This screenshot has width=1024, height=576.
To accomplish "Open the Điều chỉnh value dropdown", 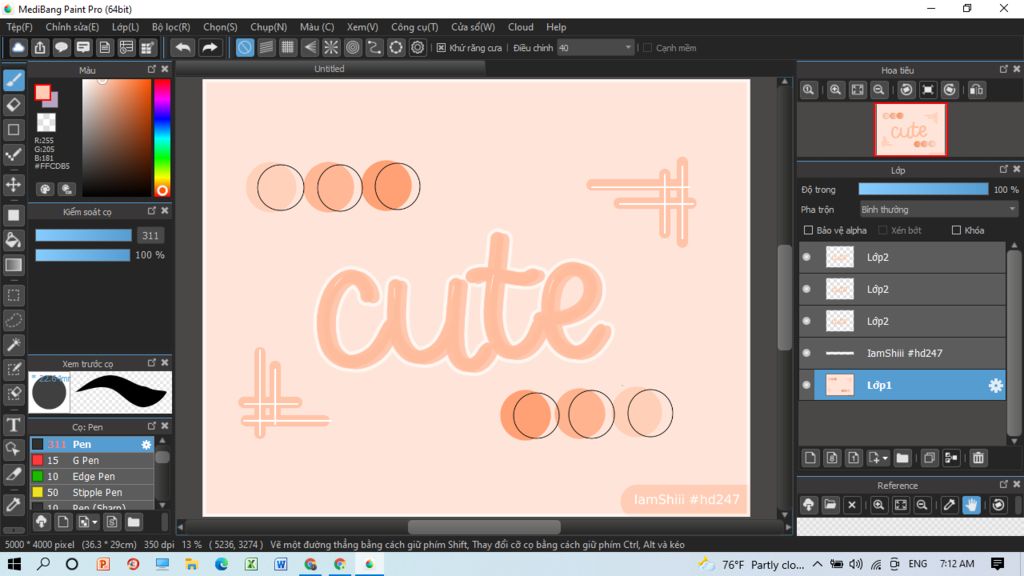I will point(596,48).
